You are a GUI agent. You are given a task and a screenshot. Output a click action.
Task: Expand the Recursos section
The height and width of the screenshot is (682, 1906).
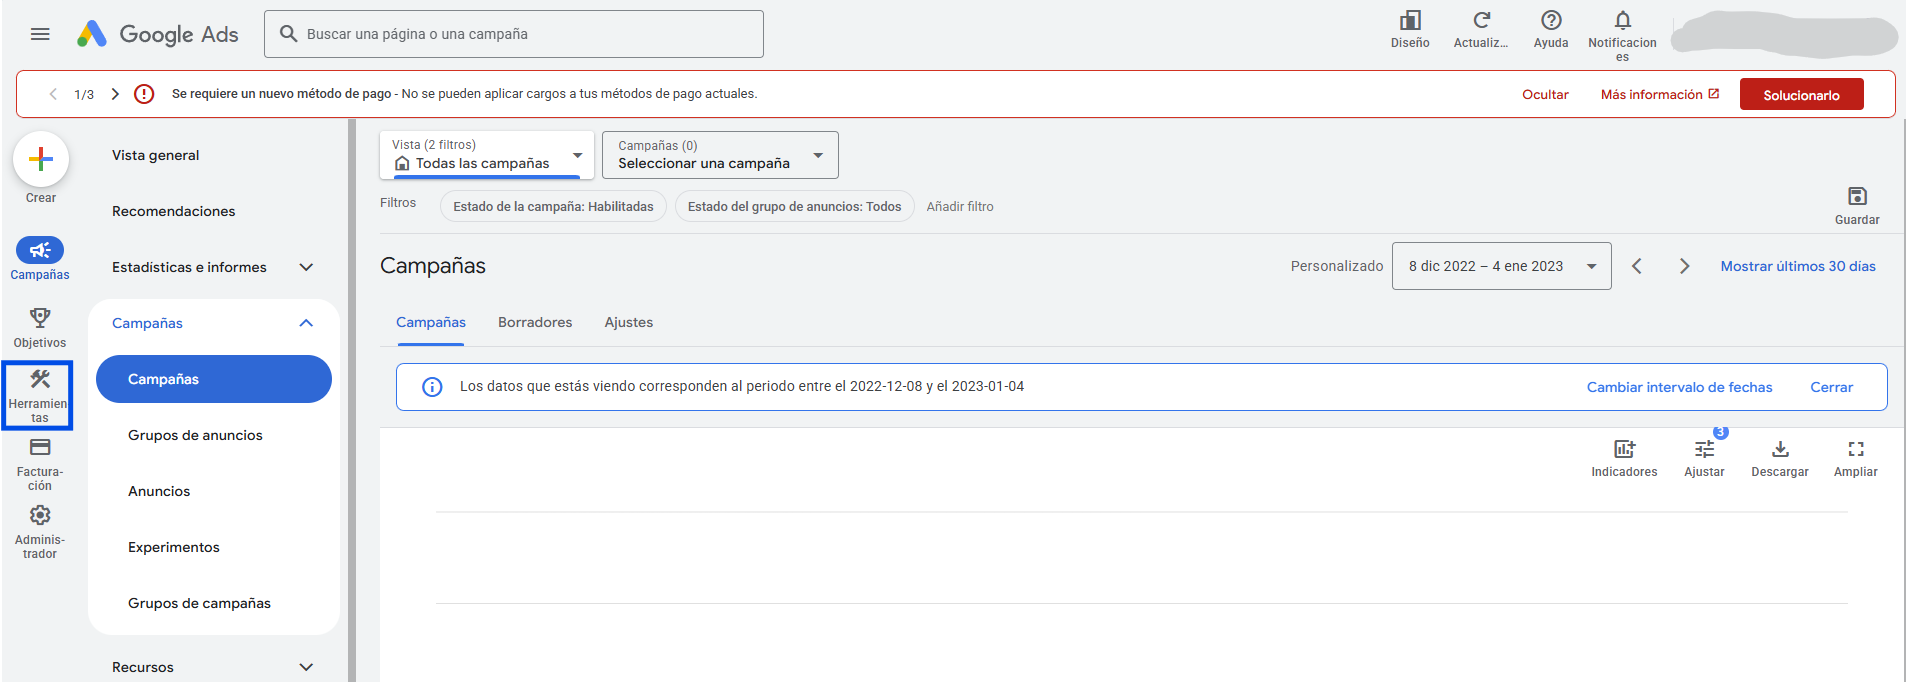306,667
